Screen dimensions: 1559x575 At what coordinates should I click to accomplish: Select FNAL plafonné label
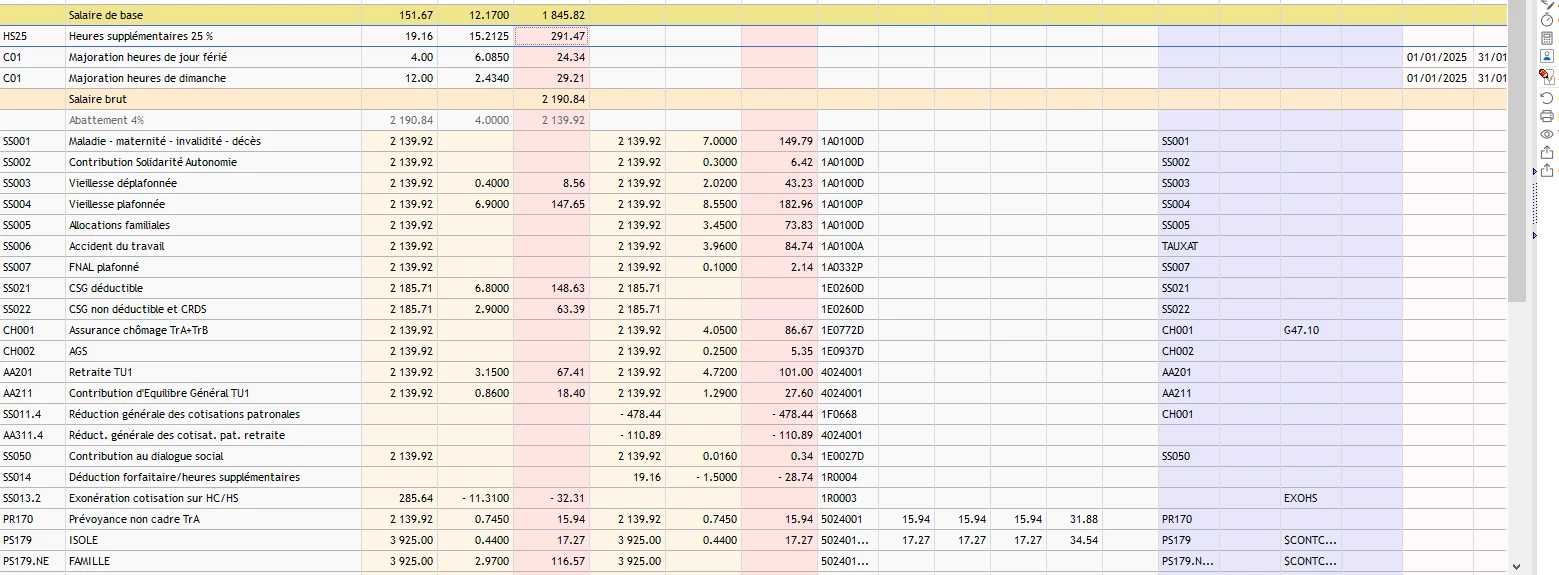pyautogui.click(x=104, y=267)
